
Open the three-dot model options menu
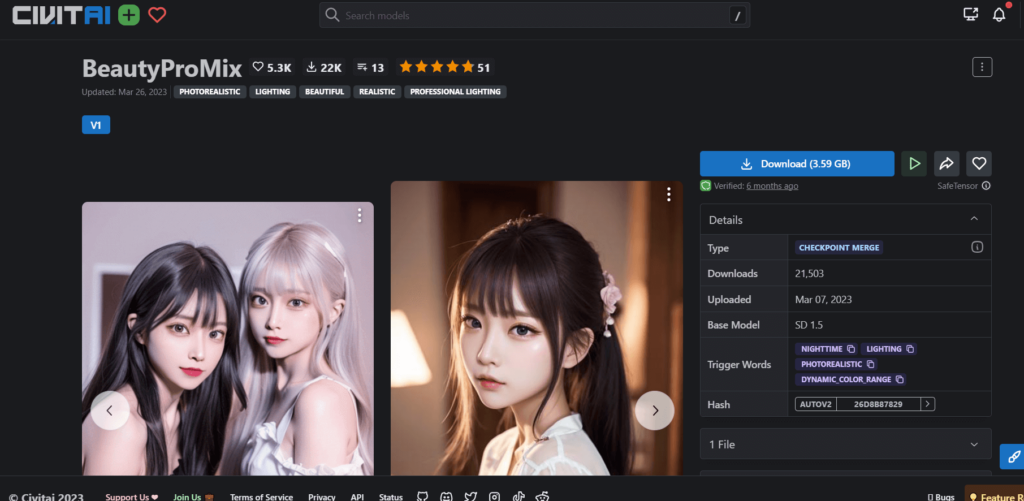[981, 67]
